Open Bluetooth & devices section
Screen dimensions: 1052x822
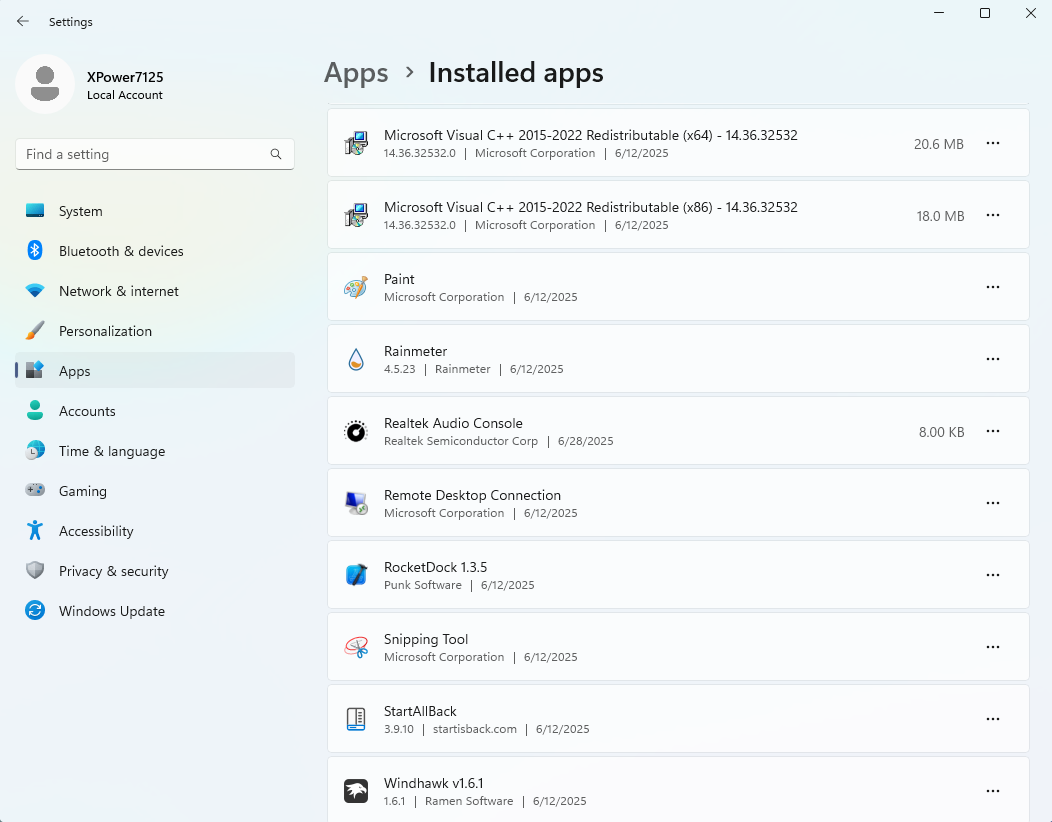tap(120, 251)
